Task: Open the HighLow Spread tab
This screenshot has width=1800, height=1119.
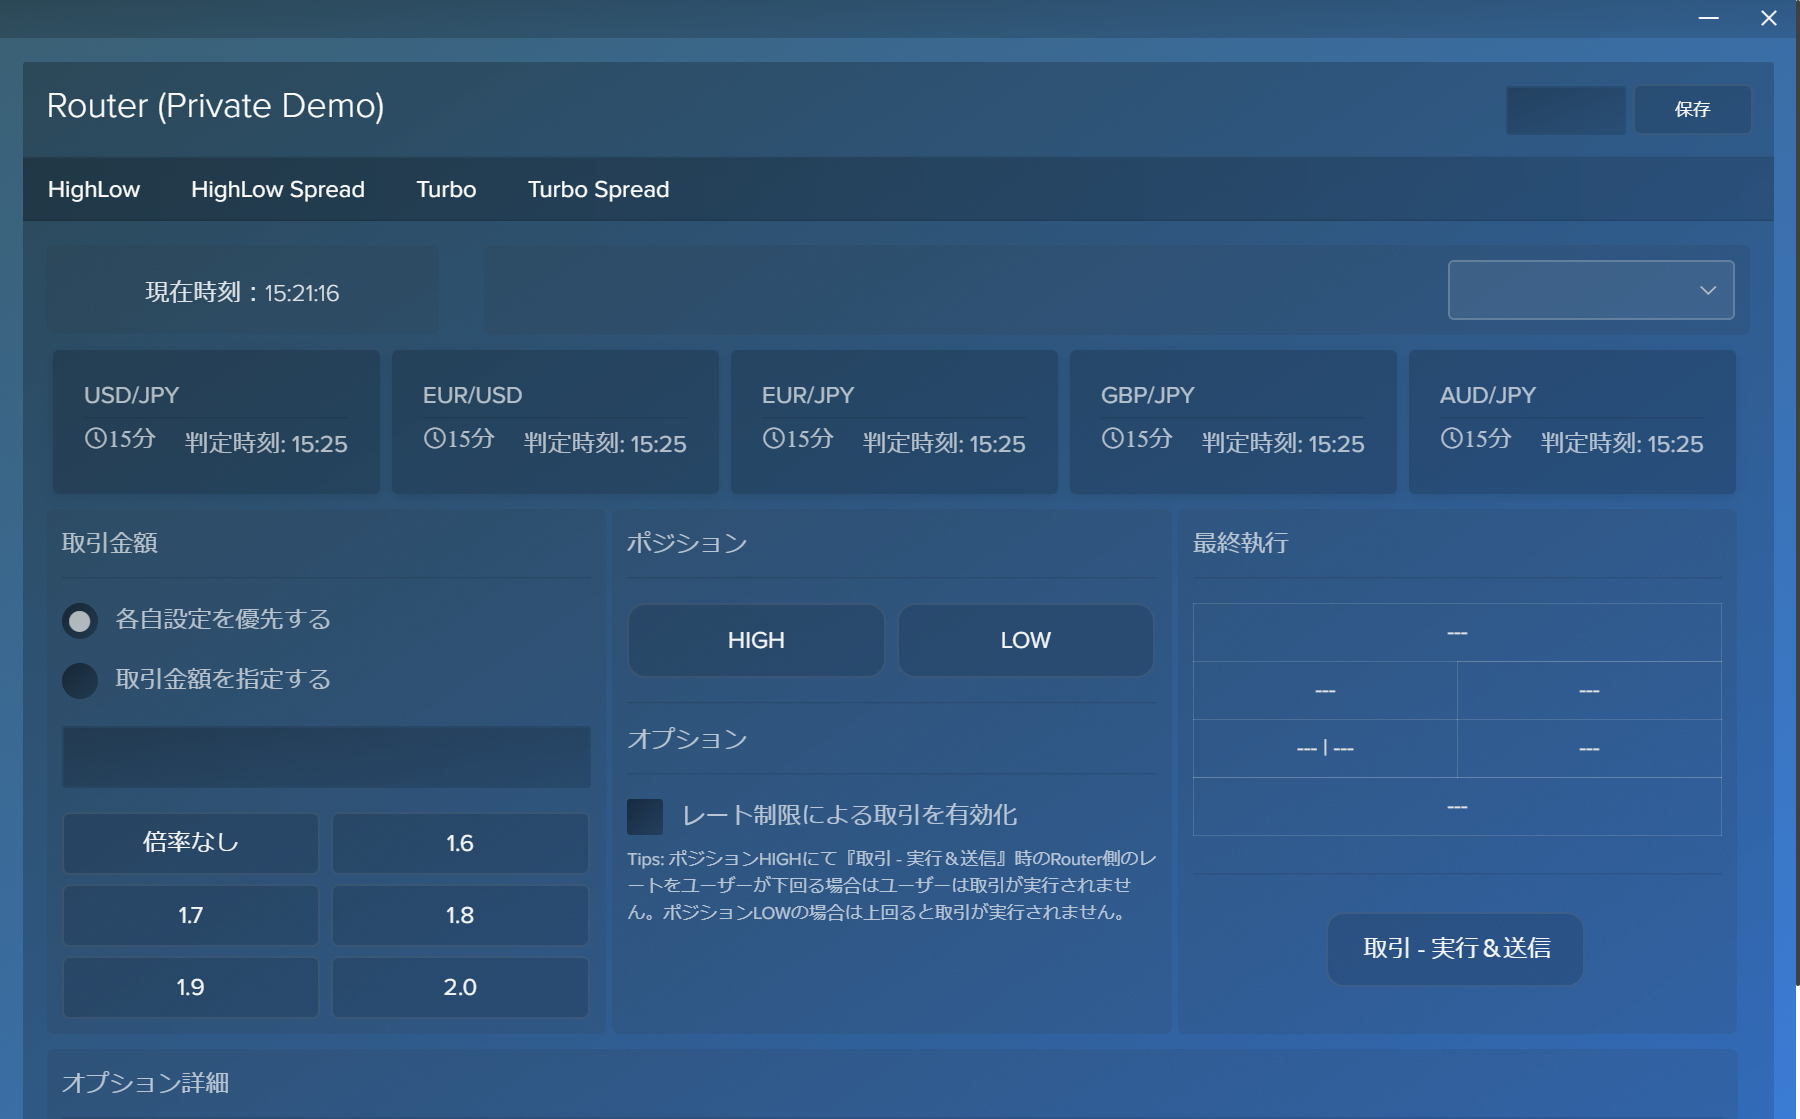Action: tap(278, 190)
